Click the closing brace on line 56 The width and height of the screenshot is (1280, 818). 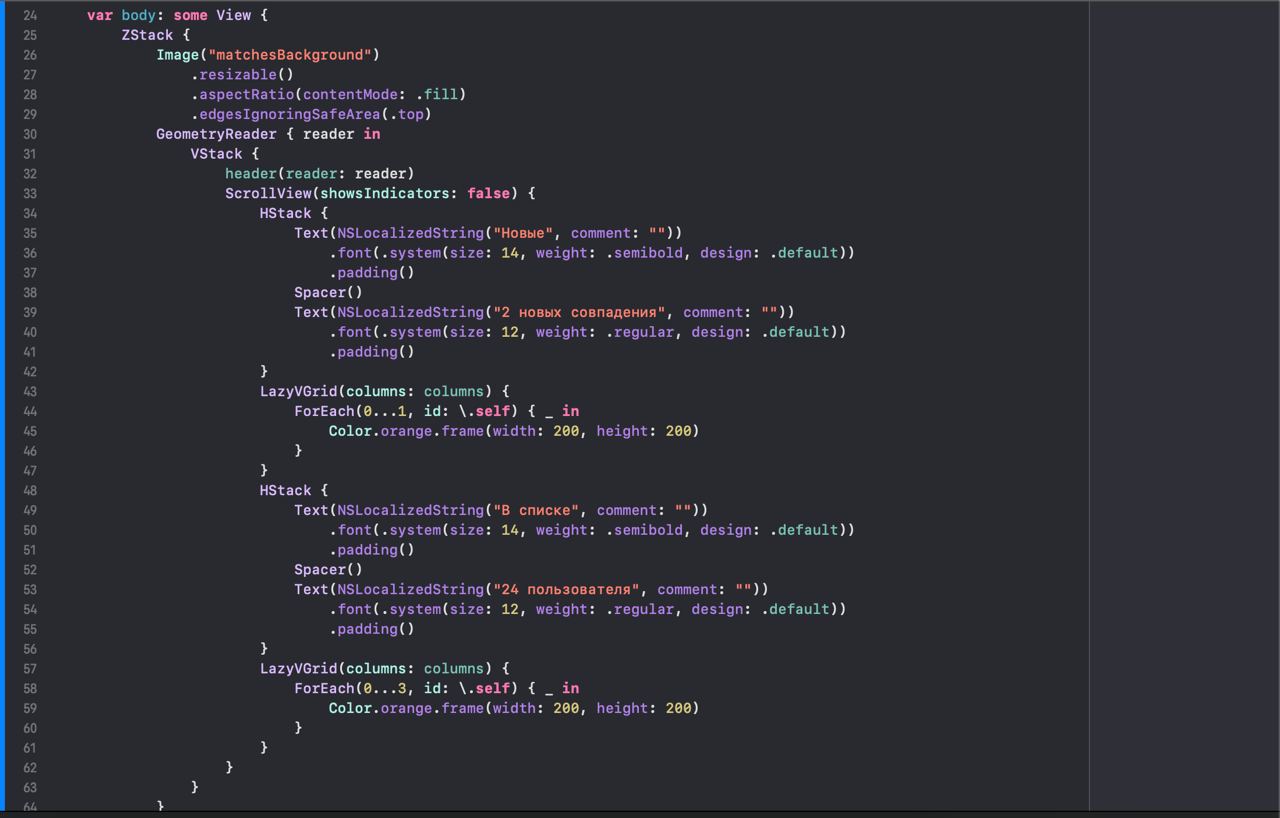click(264, 648)
